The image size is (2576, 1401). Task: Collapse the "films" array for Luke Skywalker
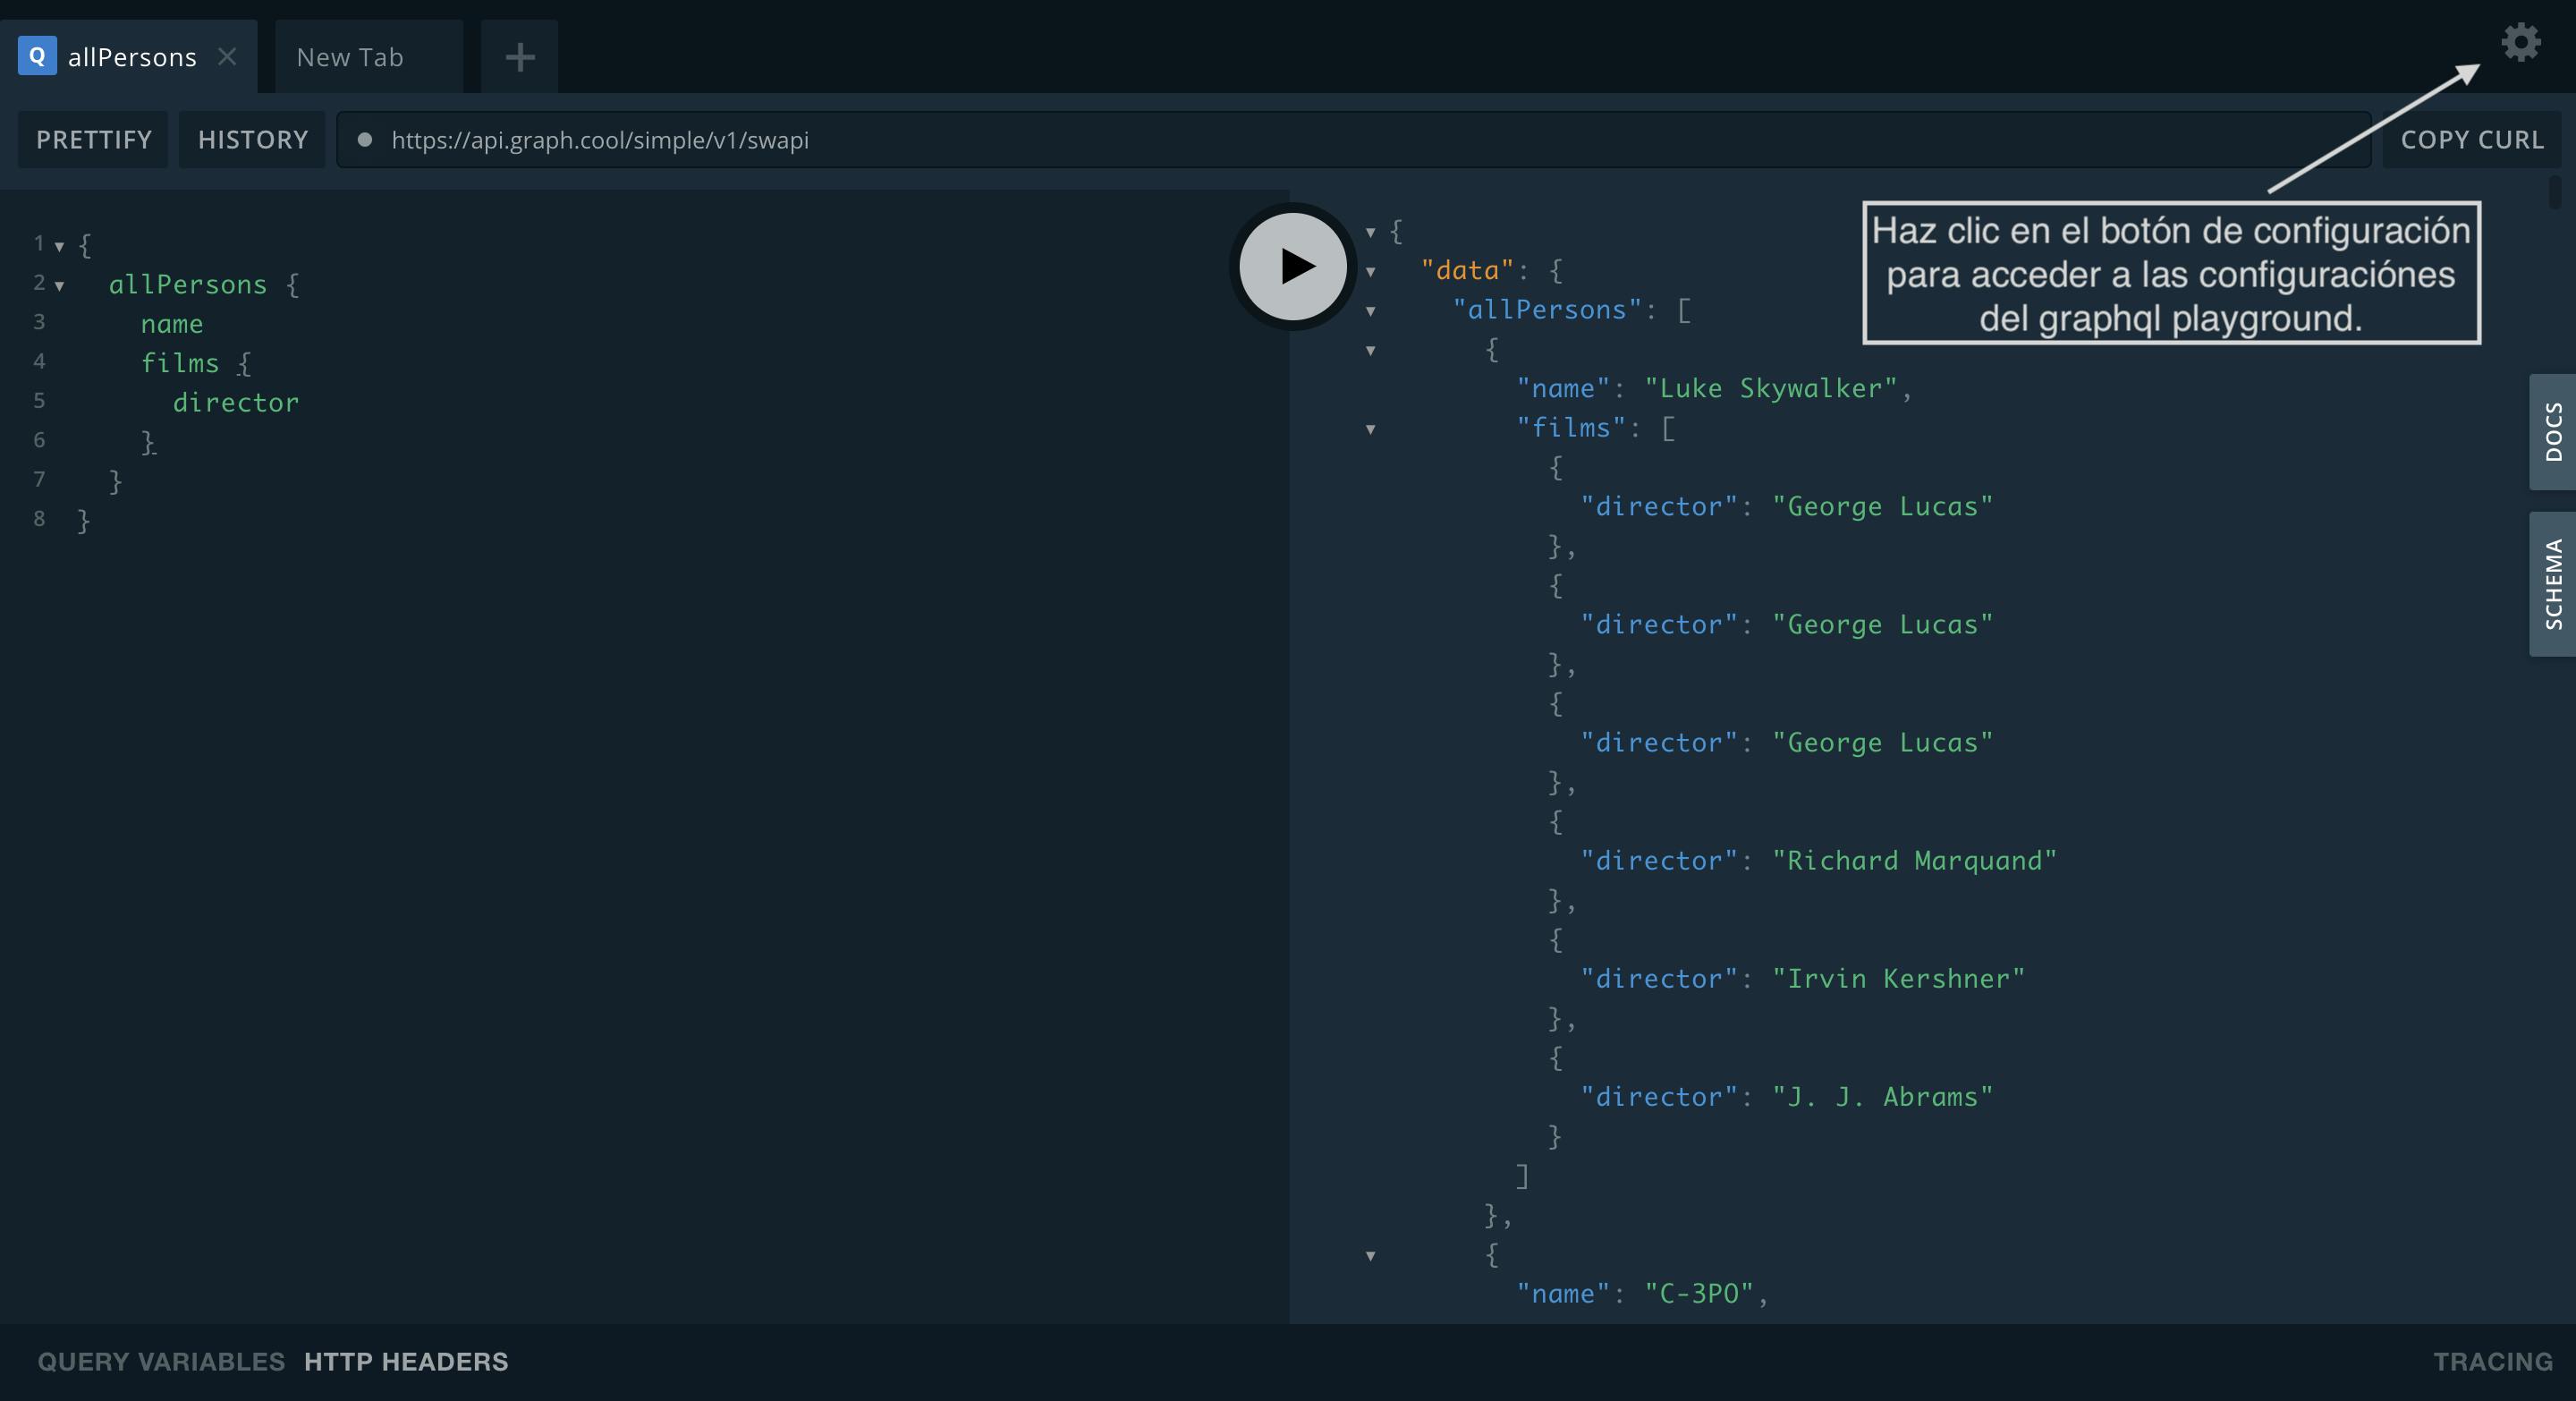(x=1371, y=429)
